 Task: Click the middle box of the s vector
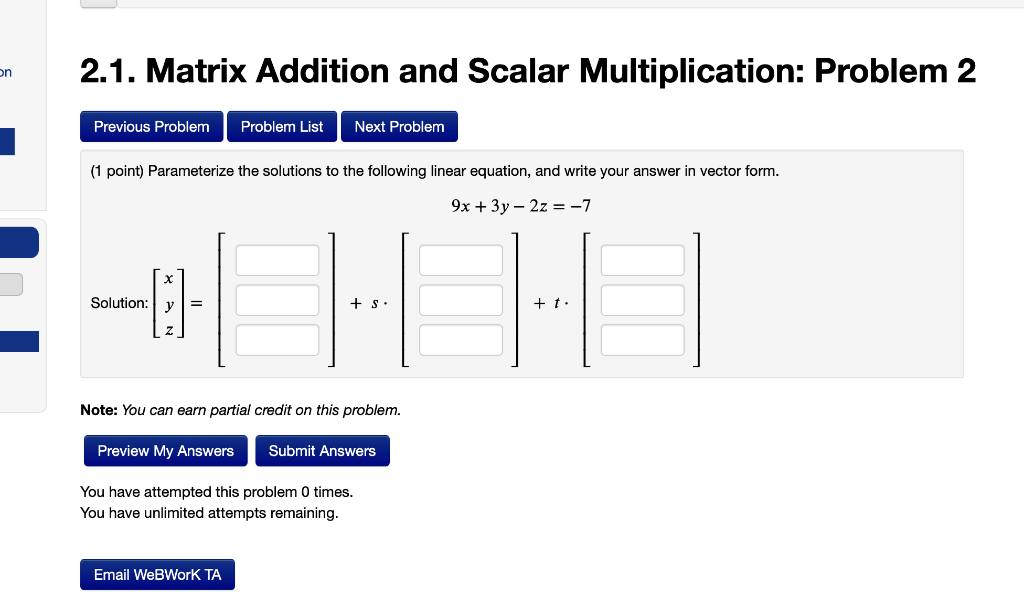[x=461, y=299]
